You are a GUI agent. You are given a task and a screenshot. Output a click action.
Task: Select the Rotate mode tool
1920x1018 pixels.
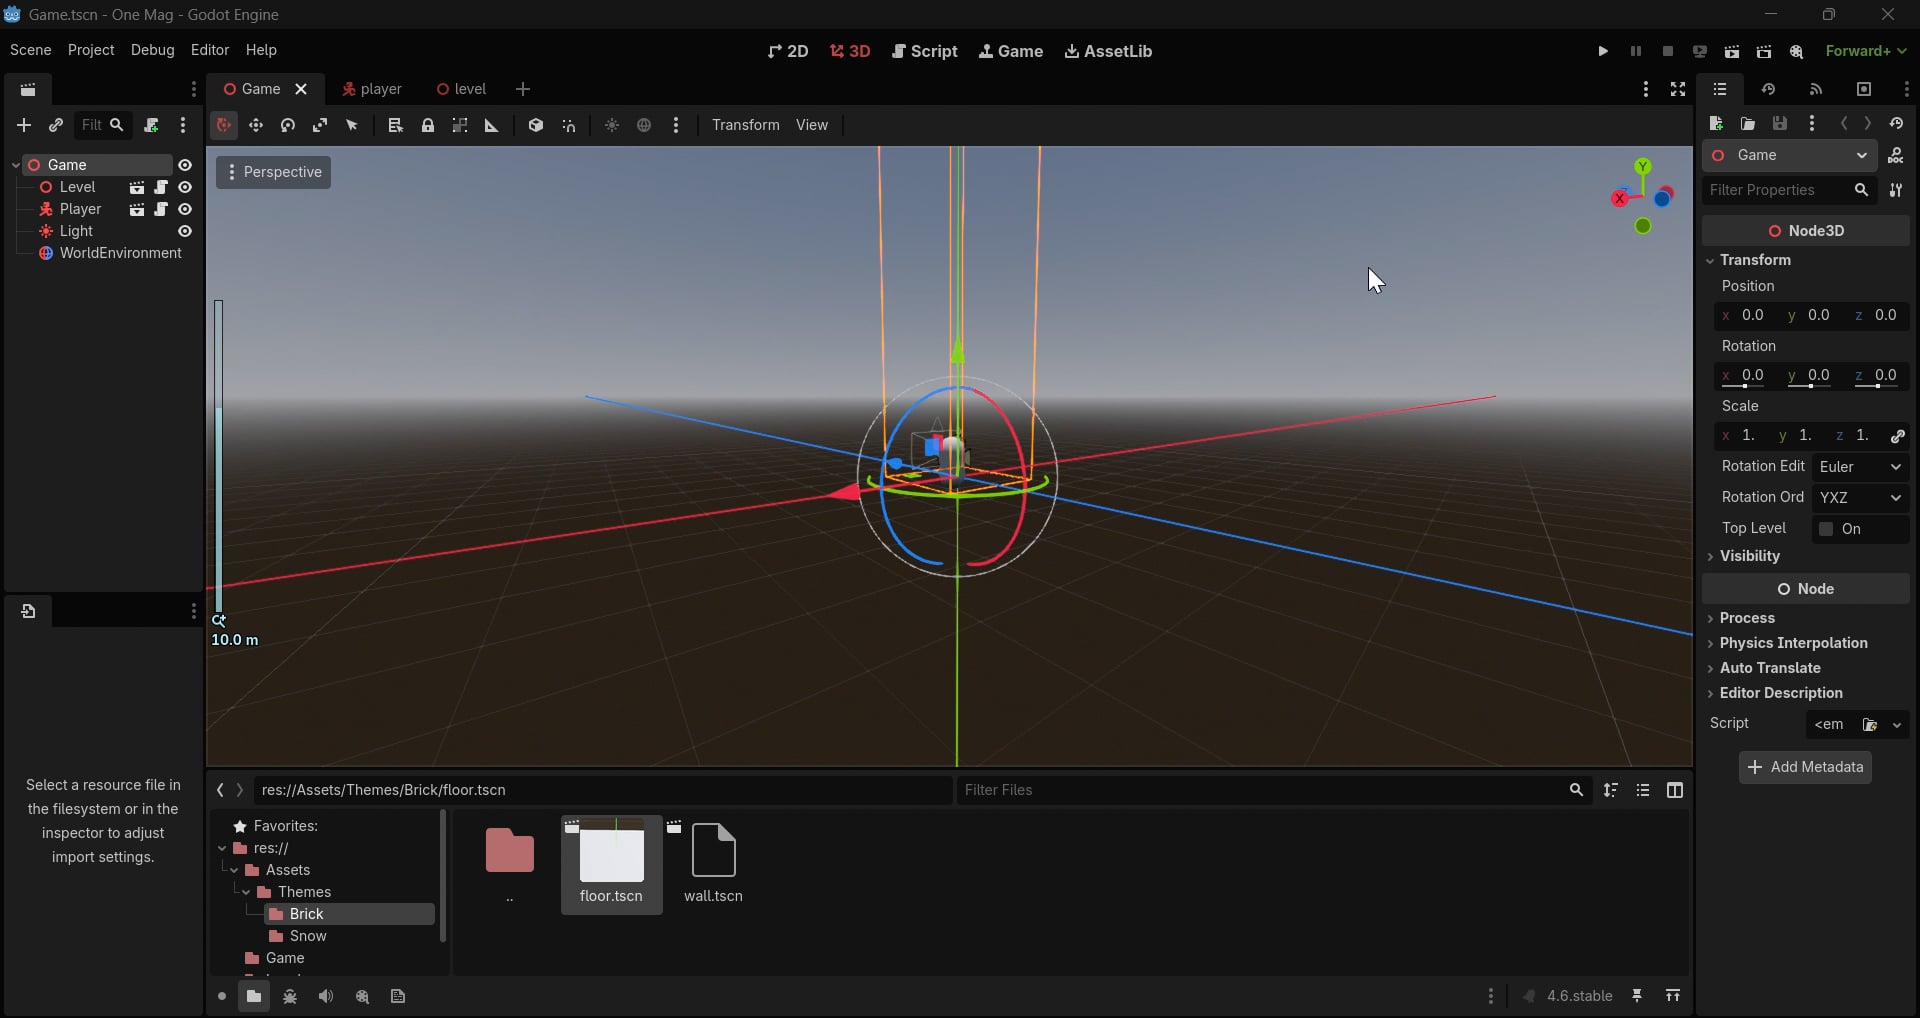288,125
